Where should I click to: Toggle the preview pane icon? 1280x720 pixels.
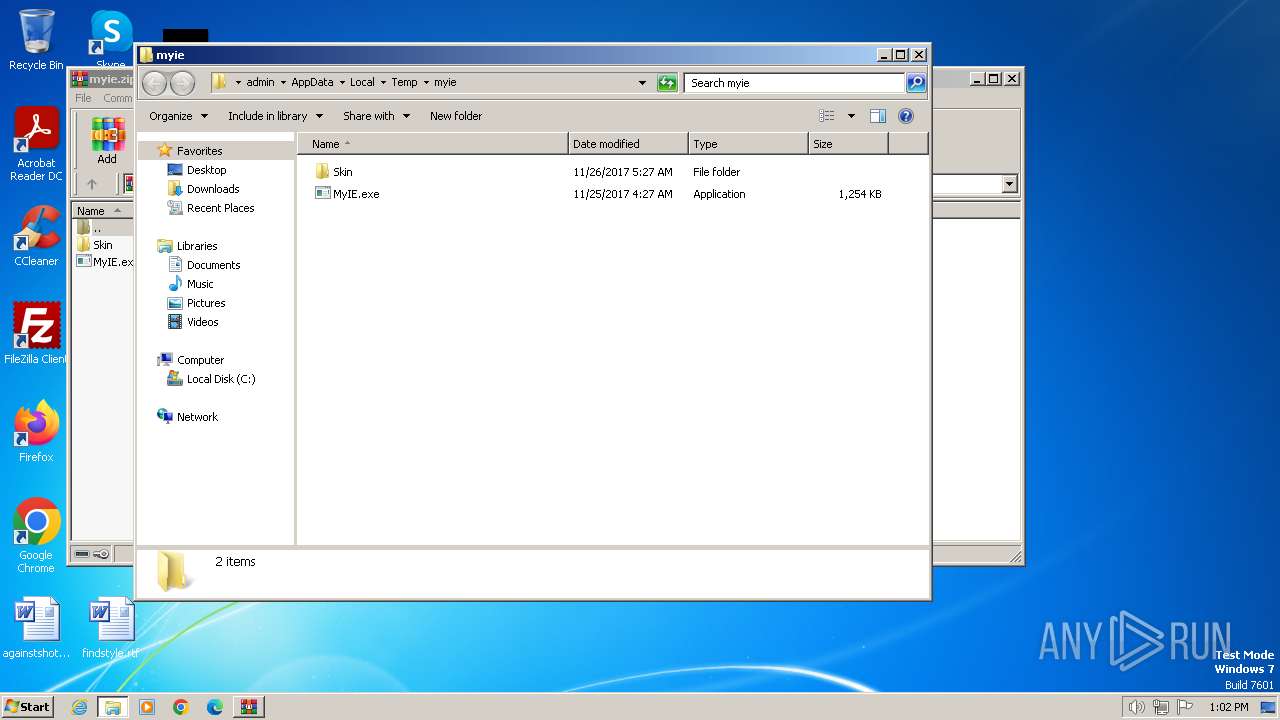[877, 116]
